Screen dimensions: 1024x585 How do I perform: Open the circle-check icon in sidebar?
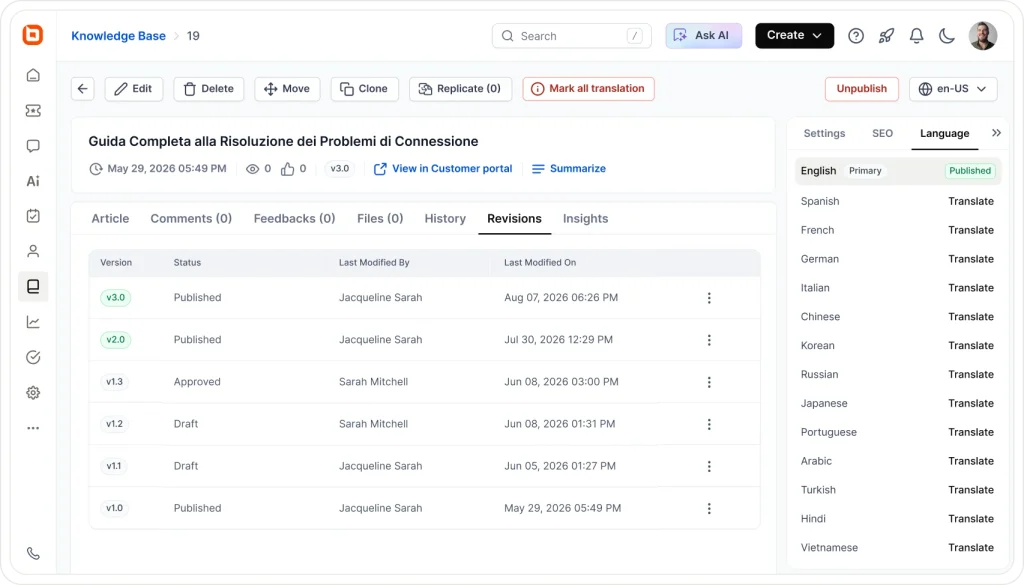click(33, 357)
